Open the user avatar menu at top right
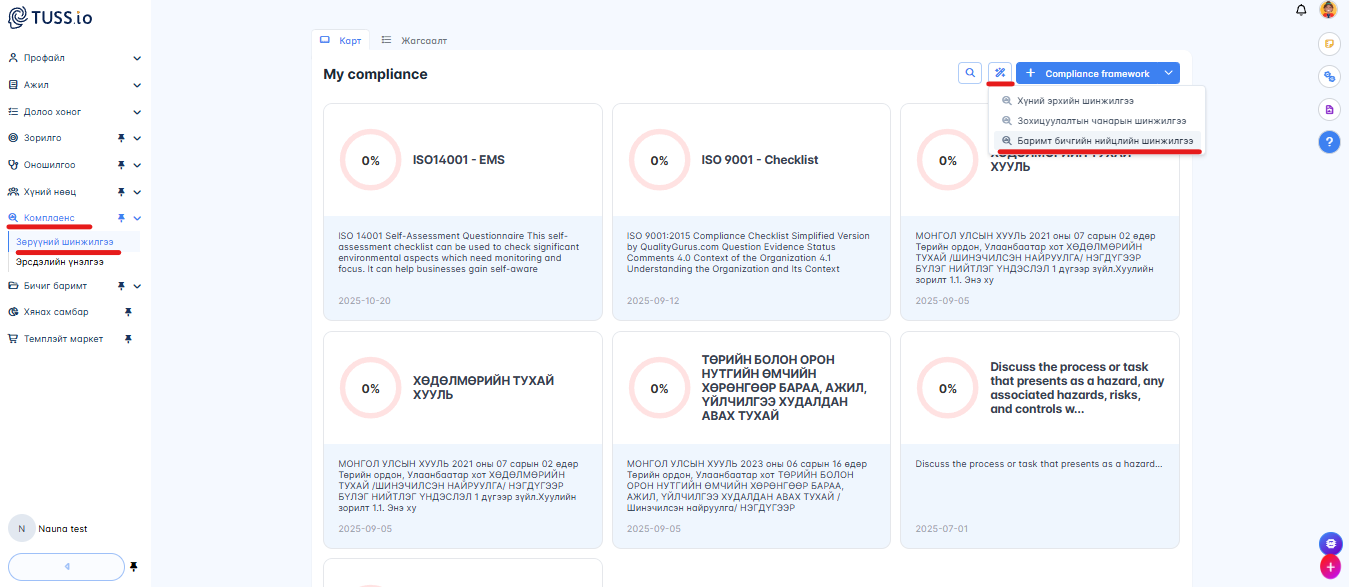Viewport: 1349px width, 587px height. [1328, 10]
